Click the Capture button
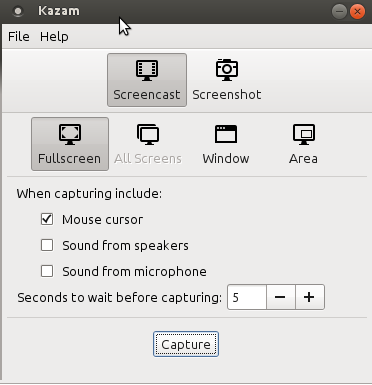Viewport: 372px width, 385px height. 186,344
